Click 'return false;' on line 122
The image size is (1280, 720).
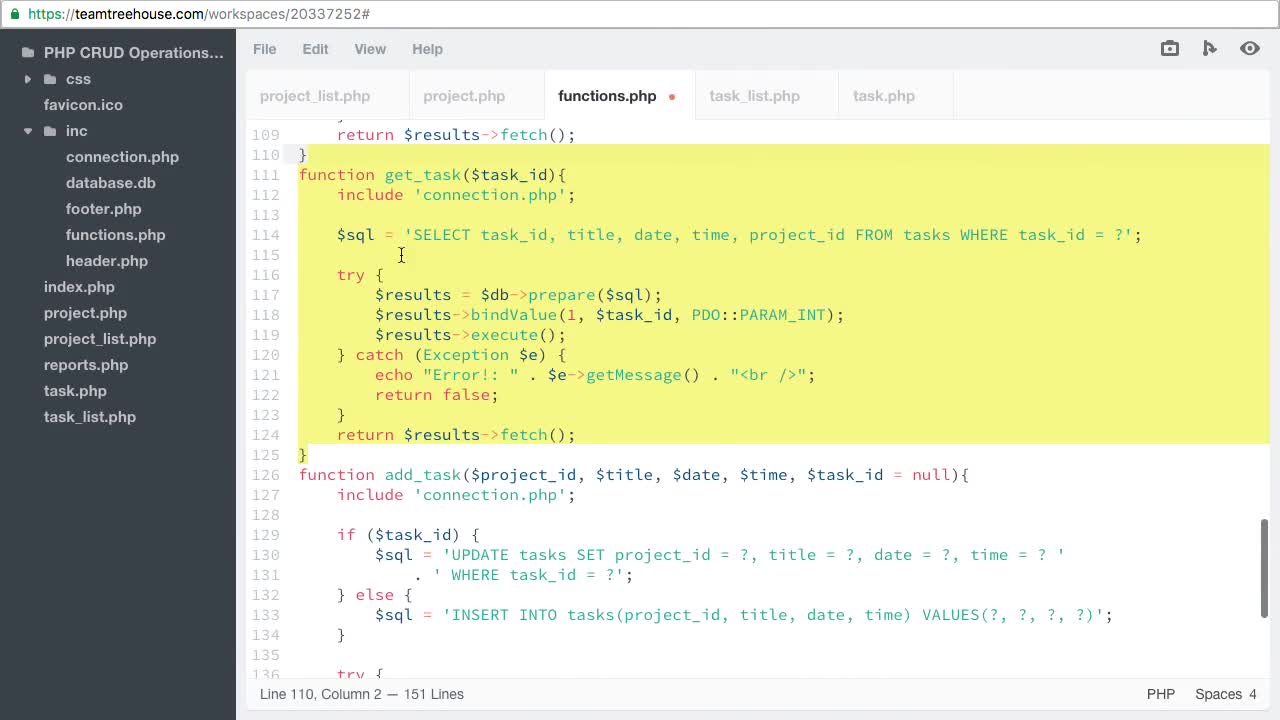[437, 395]
